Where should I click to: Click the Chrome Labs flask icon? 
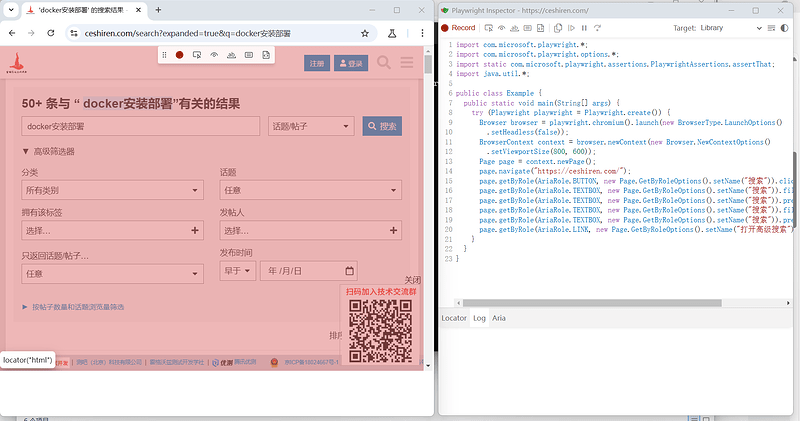tap(392, 33)
